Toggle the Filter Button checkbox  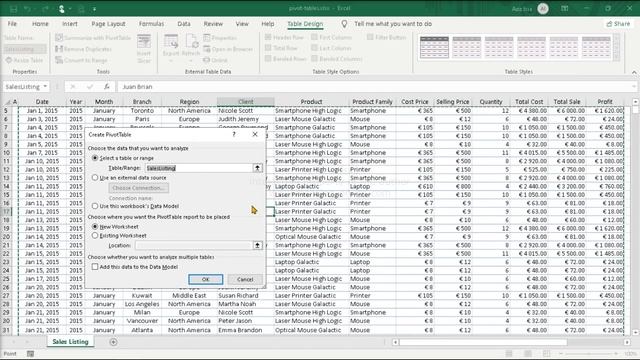pyautogui.click(x=370, y=37)
